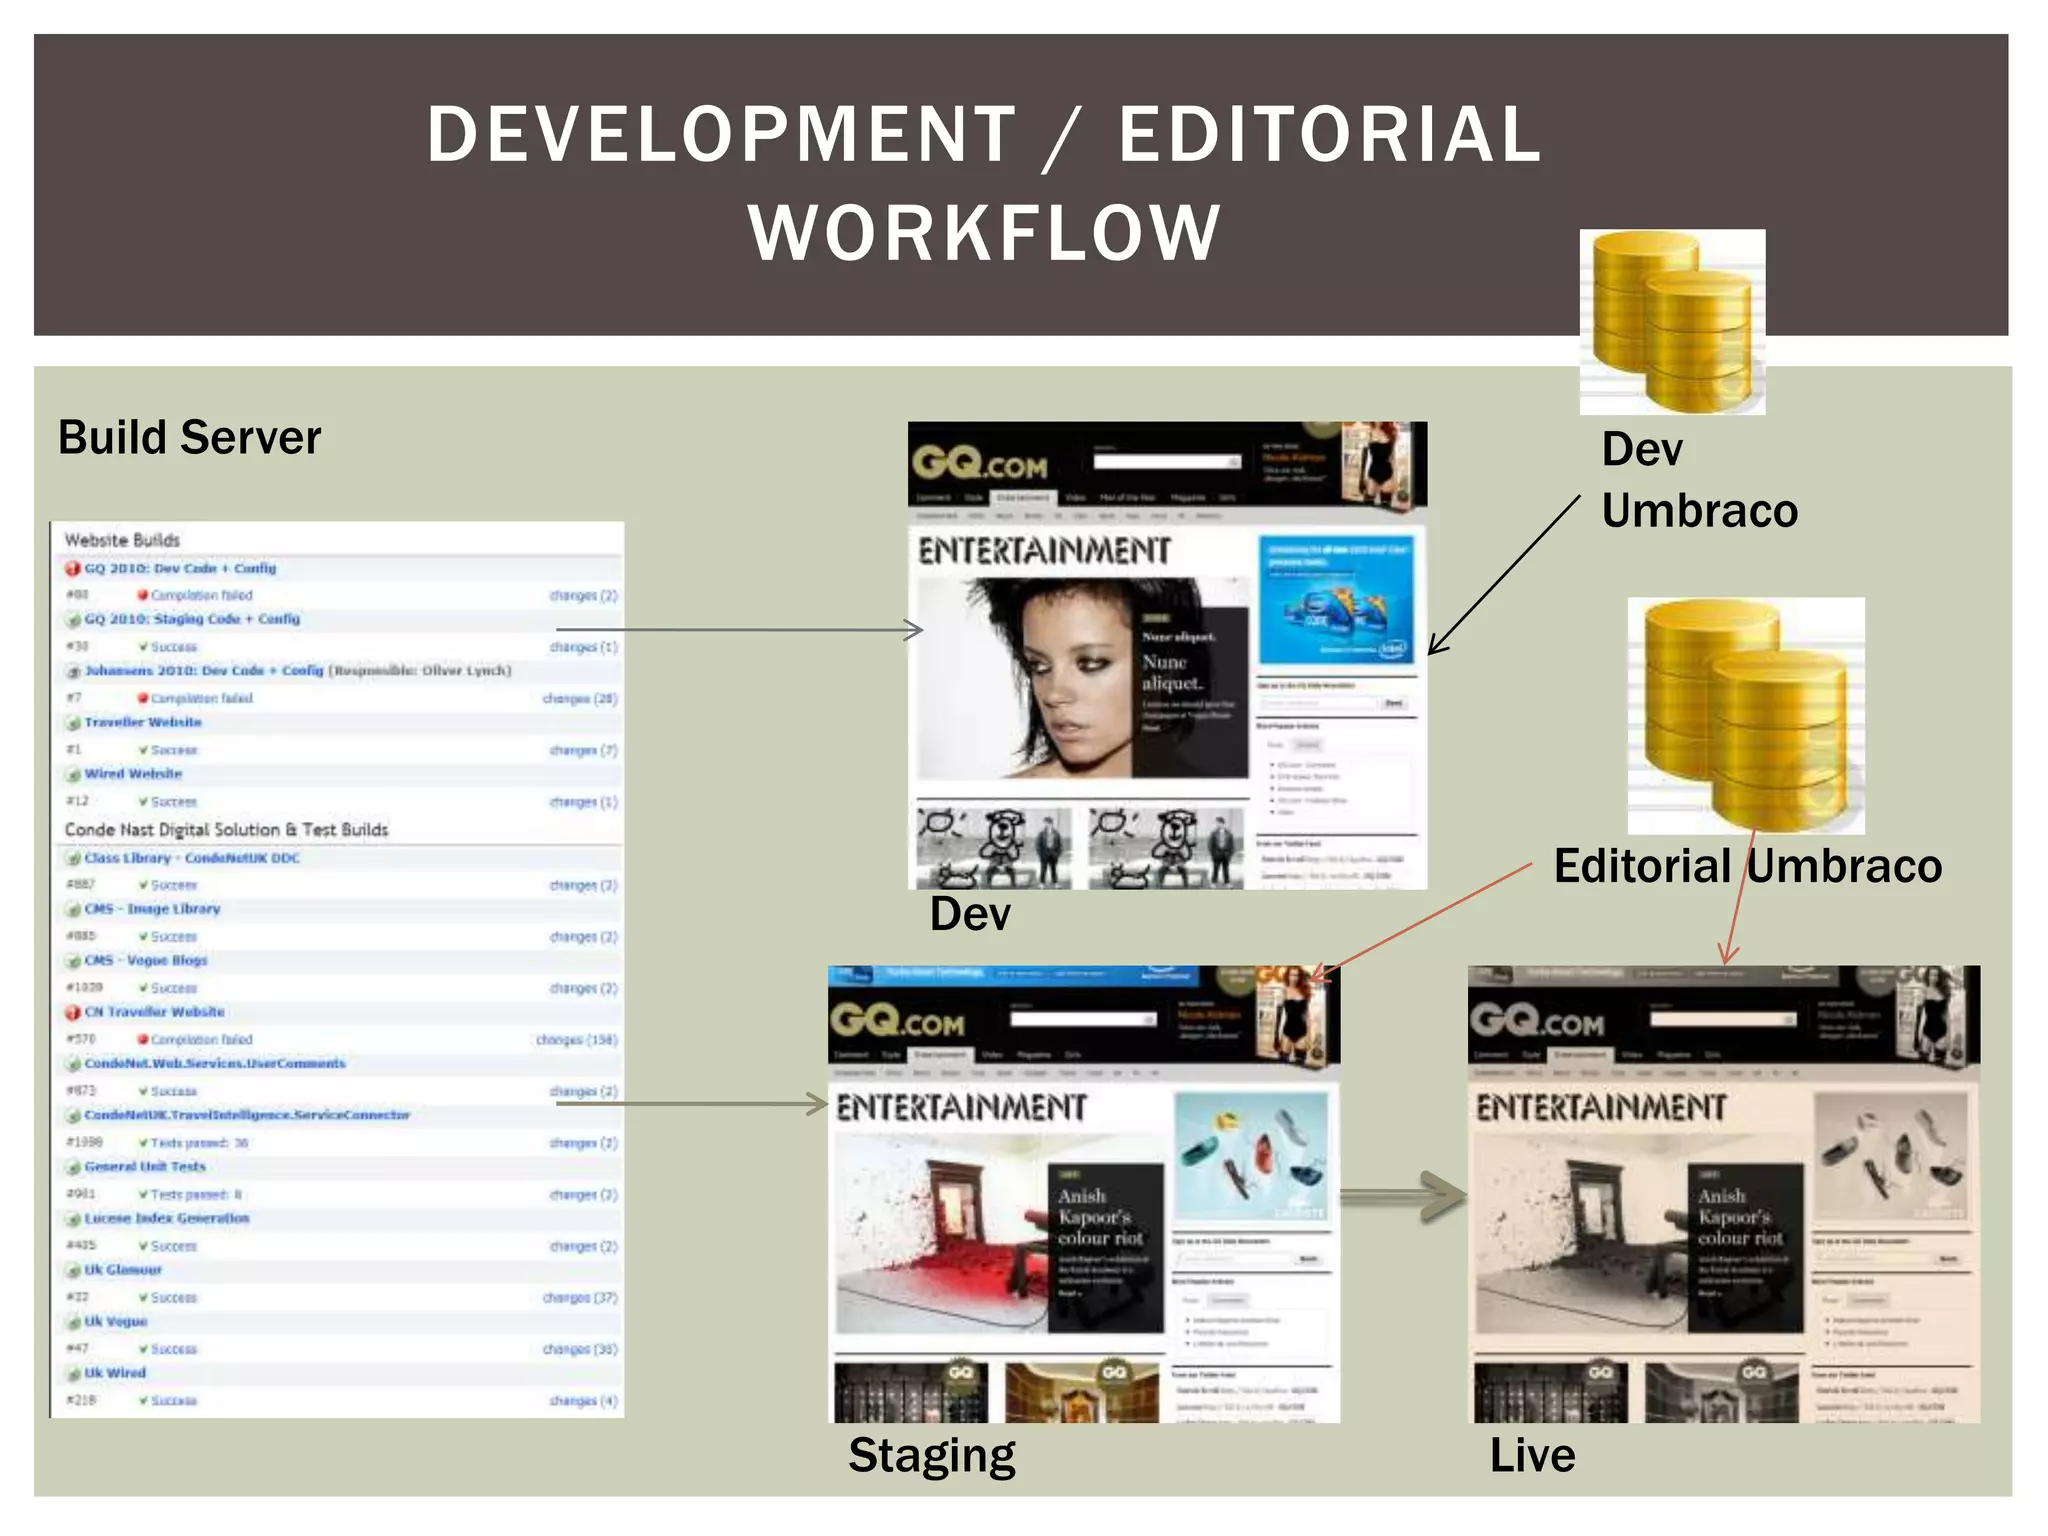Click red failed status icon beside CN Traveller Website
Screen dimensions: 2048x1536
coord(72,1012)
